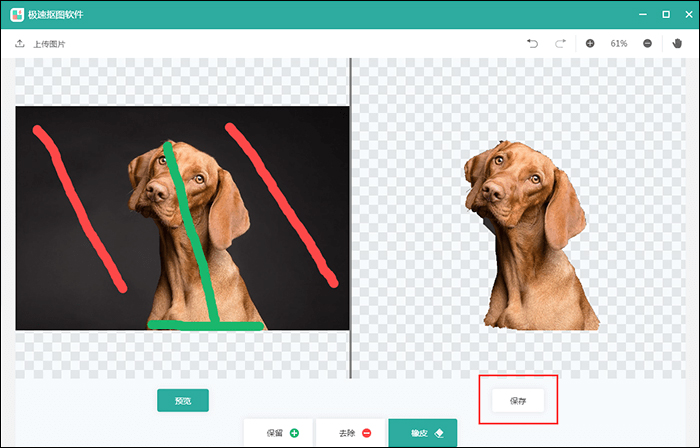
Task: Select the 去除 (remove) brush tool
Action: (352, 433)
